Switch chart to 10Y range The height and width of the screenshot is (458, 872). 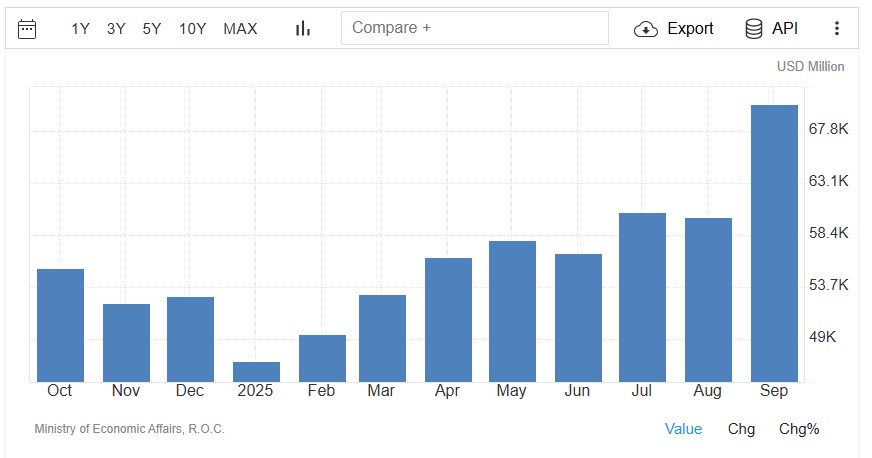tap(192, 29)
